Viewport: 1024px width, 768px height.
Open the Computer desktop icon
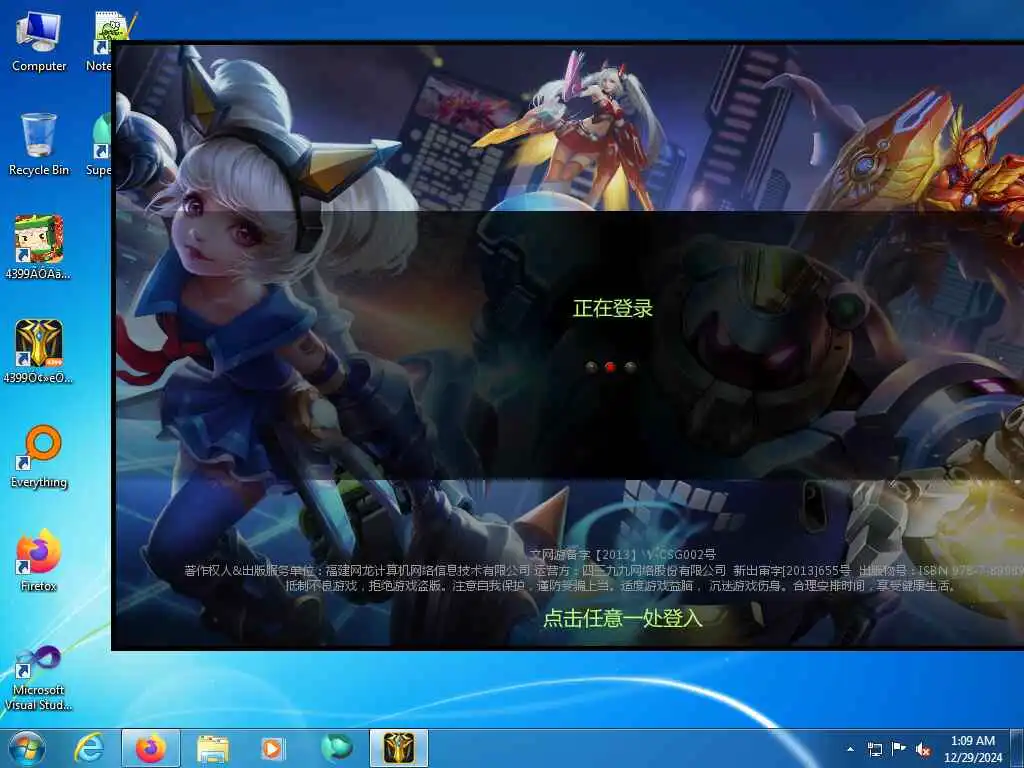[39, 42]
